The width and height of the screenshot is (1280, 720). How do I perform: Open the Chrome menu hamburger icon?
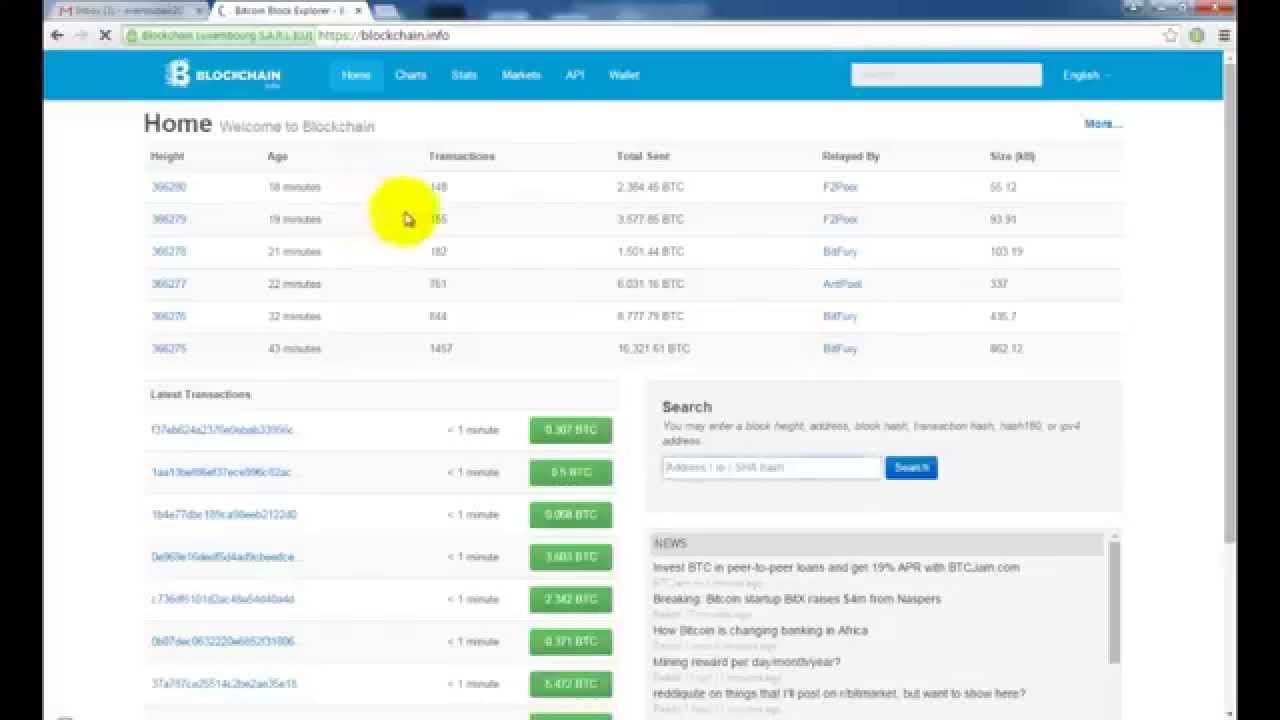coord(1224,35)
